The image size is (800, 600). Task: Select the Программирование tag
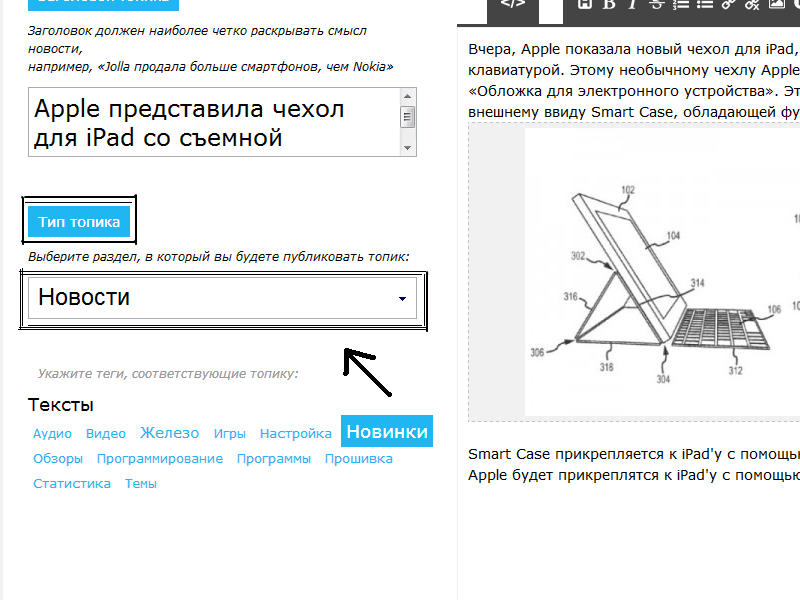pyautogui.click(x=160, y=459)
